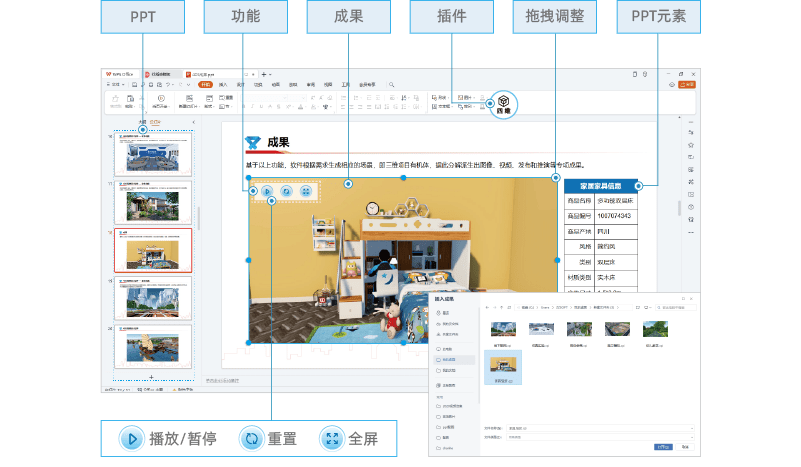
Task: Add a new slide with the plus icon
Action: pos(150,376)
